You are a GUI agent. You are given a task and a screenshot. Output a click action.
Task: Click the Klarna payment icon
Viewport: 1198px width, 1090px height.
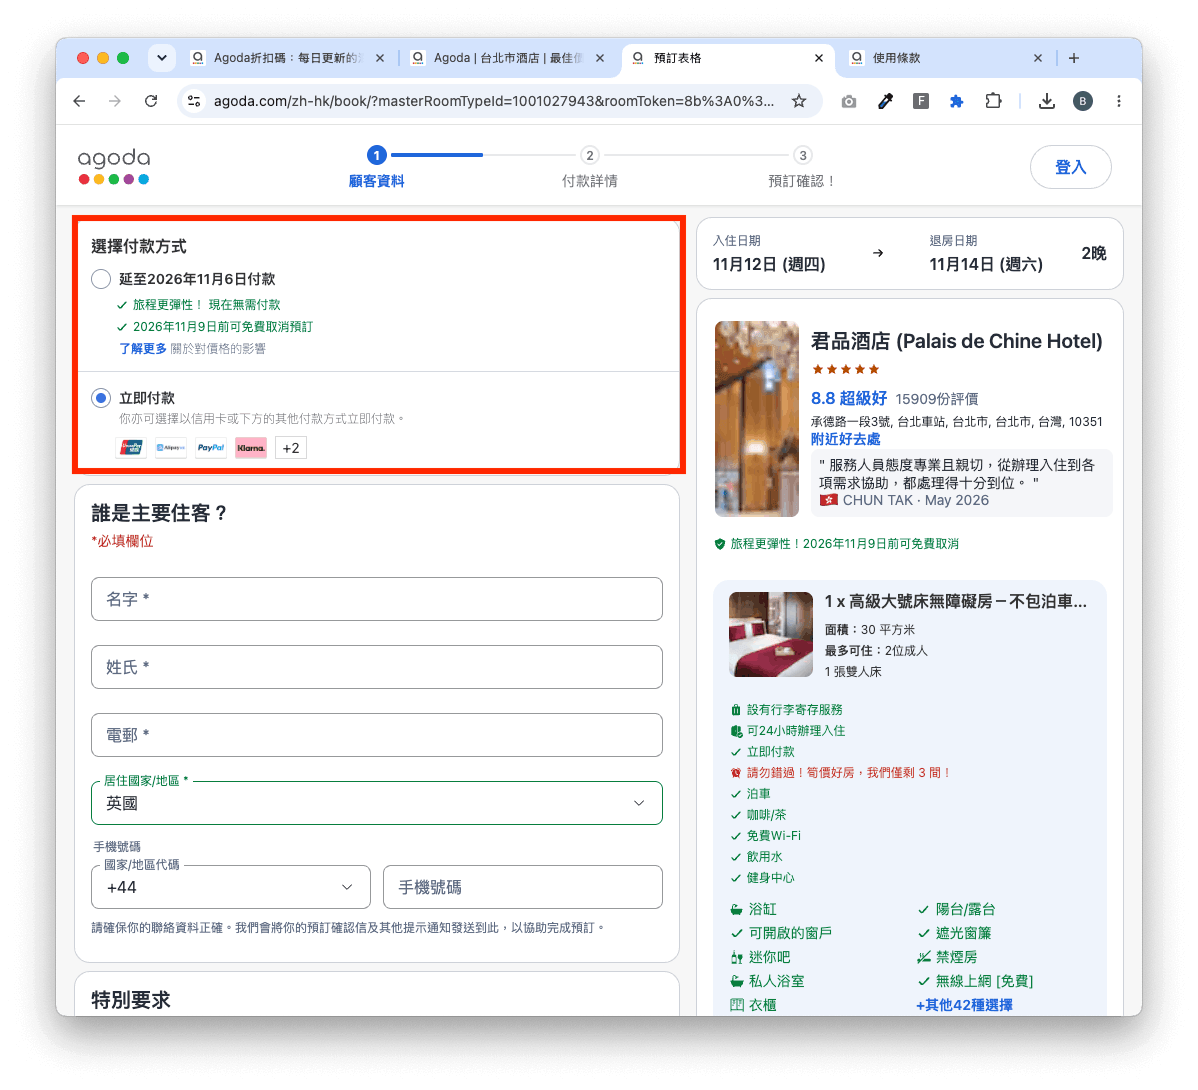251,448
